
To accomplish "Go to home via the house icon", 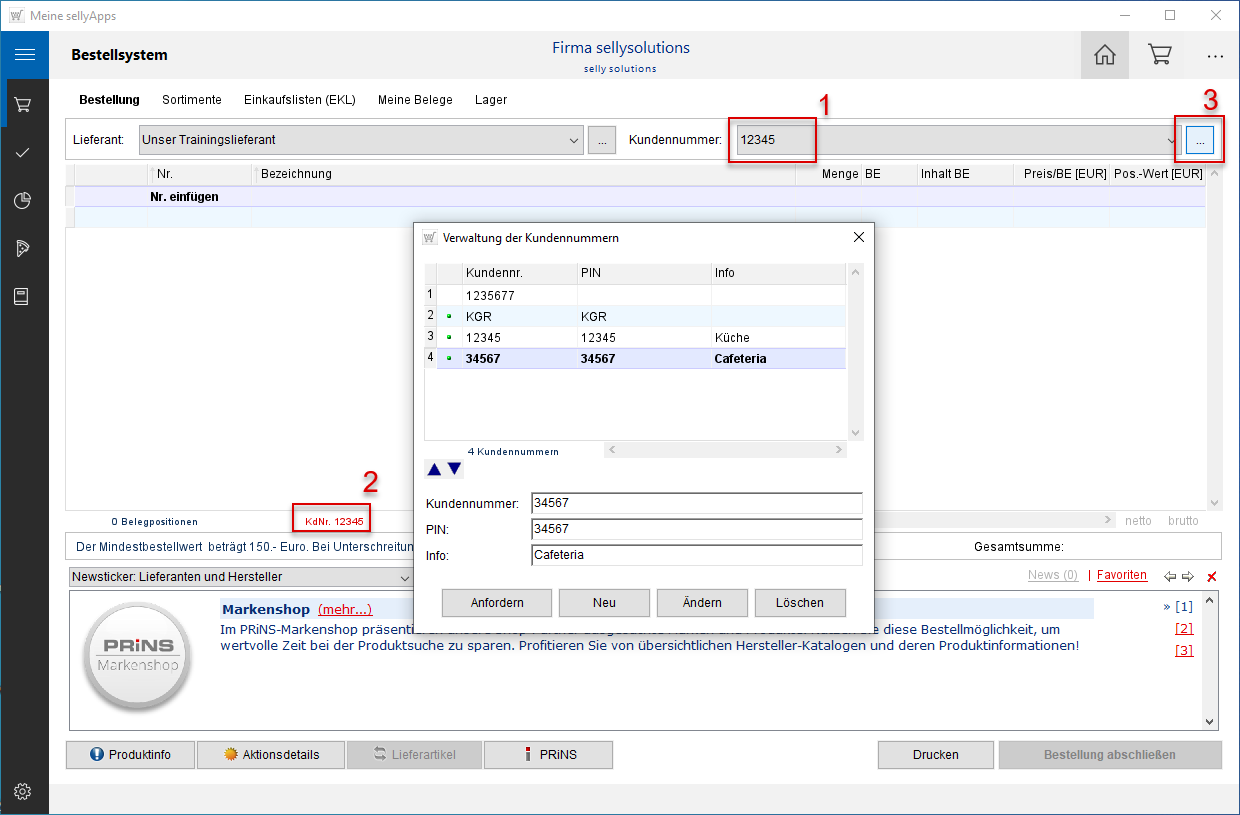I will (1105, 55).
